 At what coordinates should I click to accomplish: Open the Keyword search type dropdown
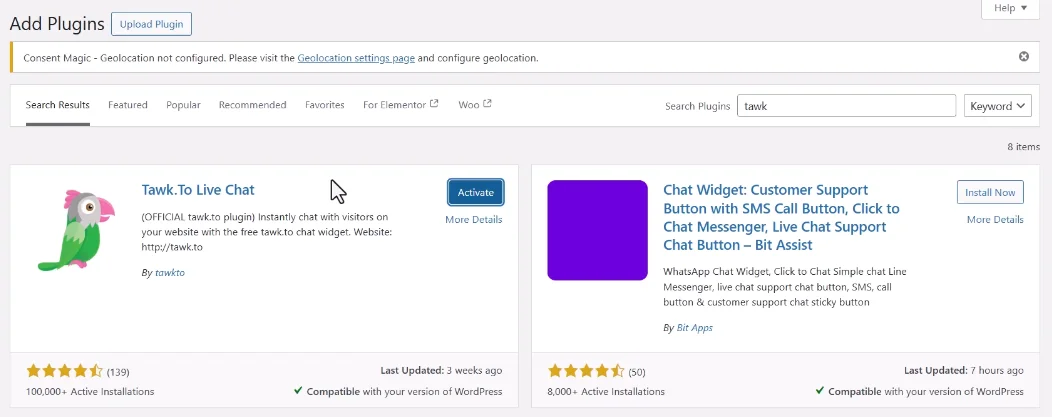[998, 106]
